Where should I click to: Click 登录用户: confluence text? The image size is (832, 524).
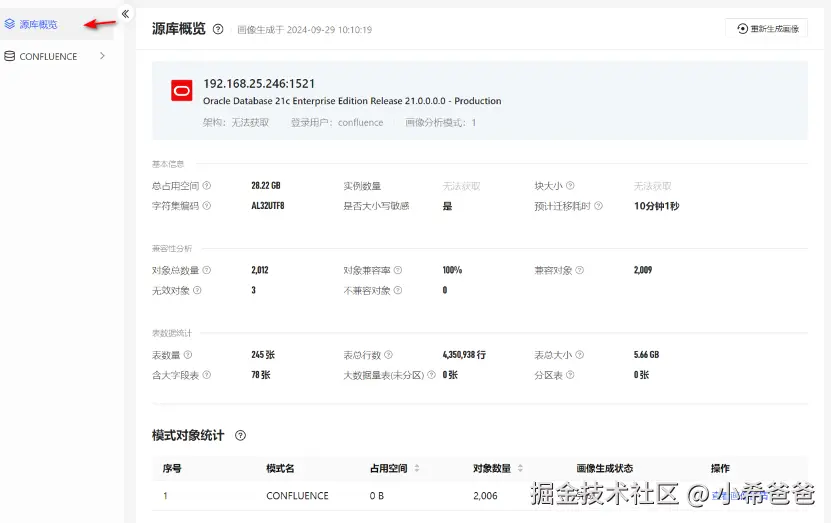(336, 123)
